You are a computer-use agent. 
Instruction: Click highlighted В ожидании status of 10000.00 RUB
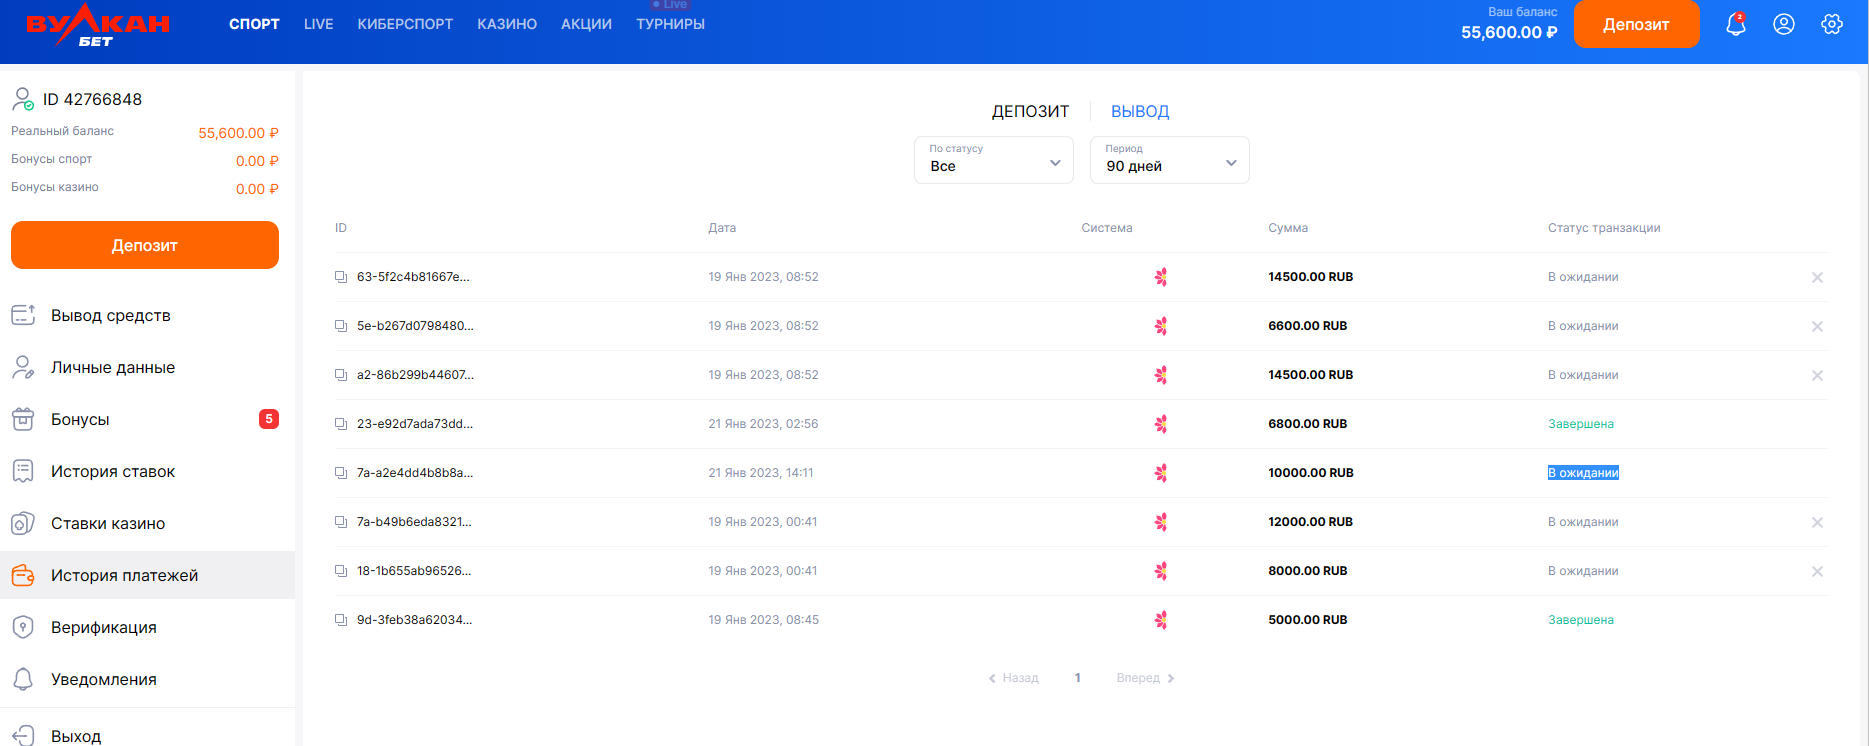[1583, 473]
